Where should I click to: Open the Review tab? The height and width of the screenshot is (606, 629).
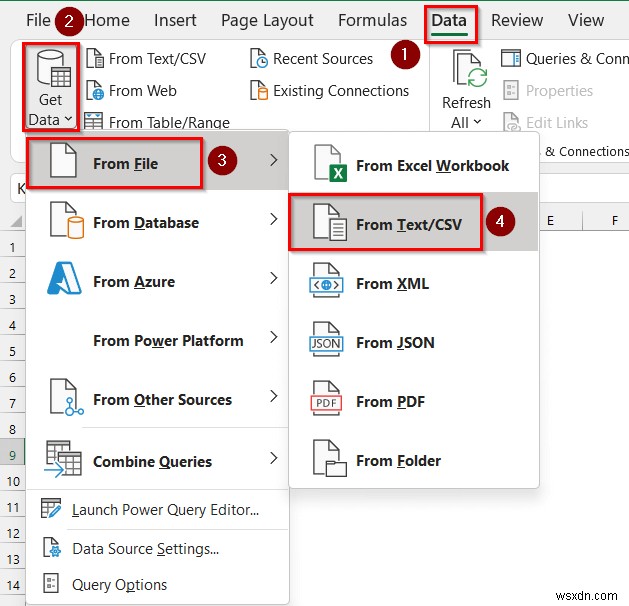tap(517, 20)
